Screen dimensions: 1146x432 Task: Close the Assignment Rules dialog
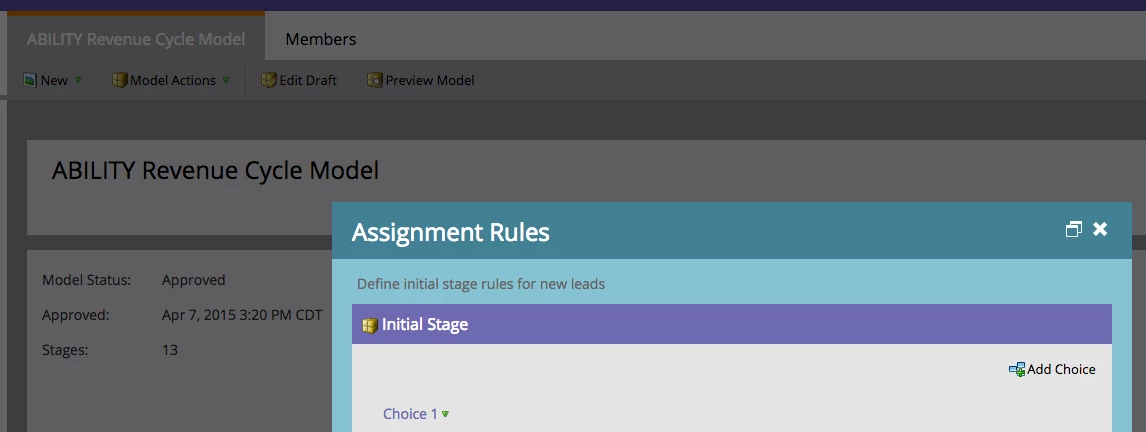click(1100, 230)
